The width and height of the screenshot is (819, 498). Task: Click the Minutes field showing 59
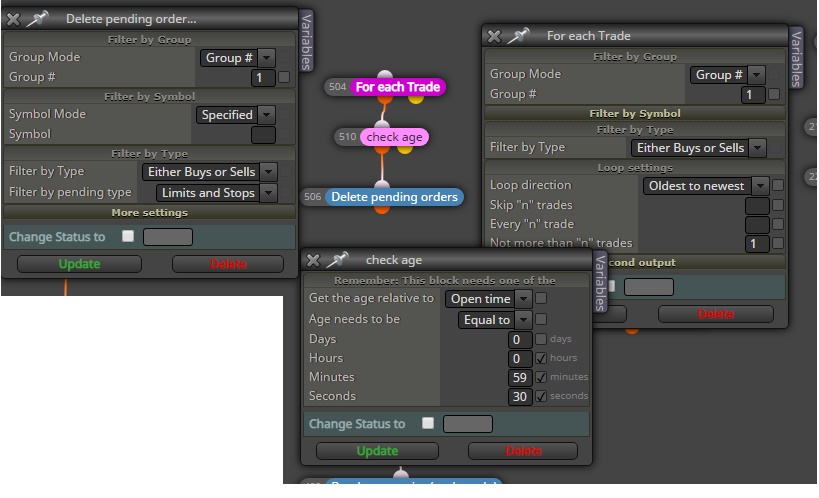tap(520, 377)
